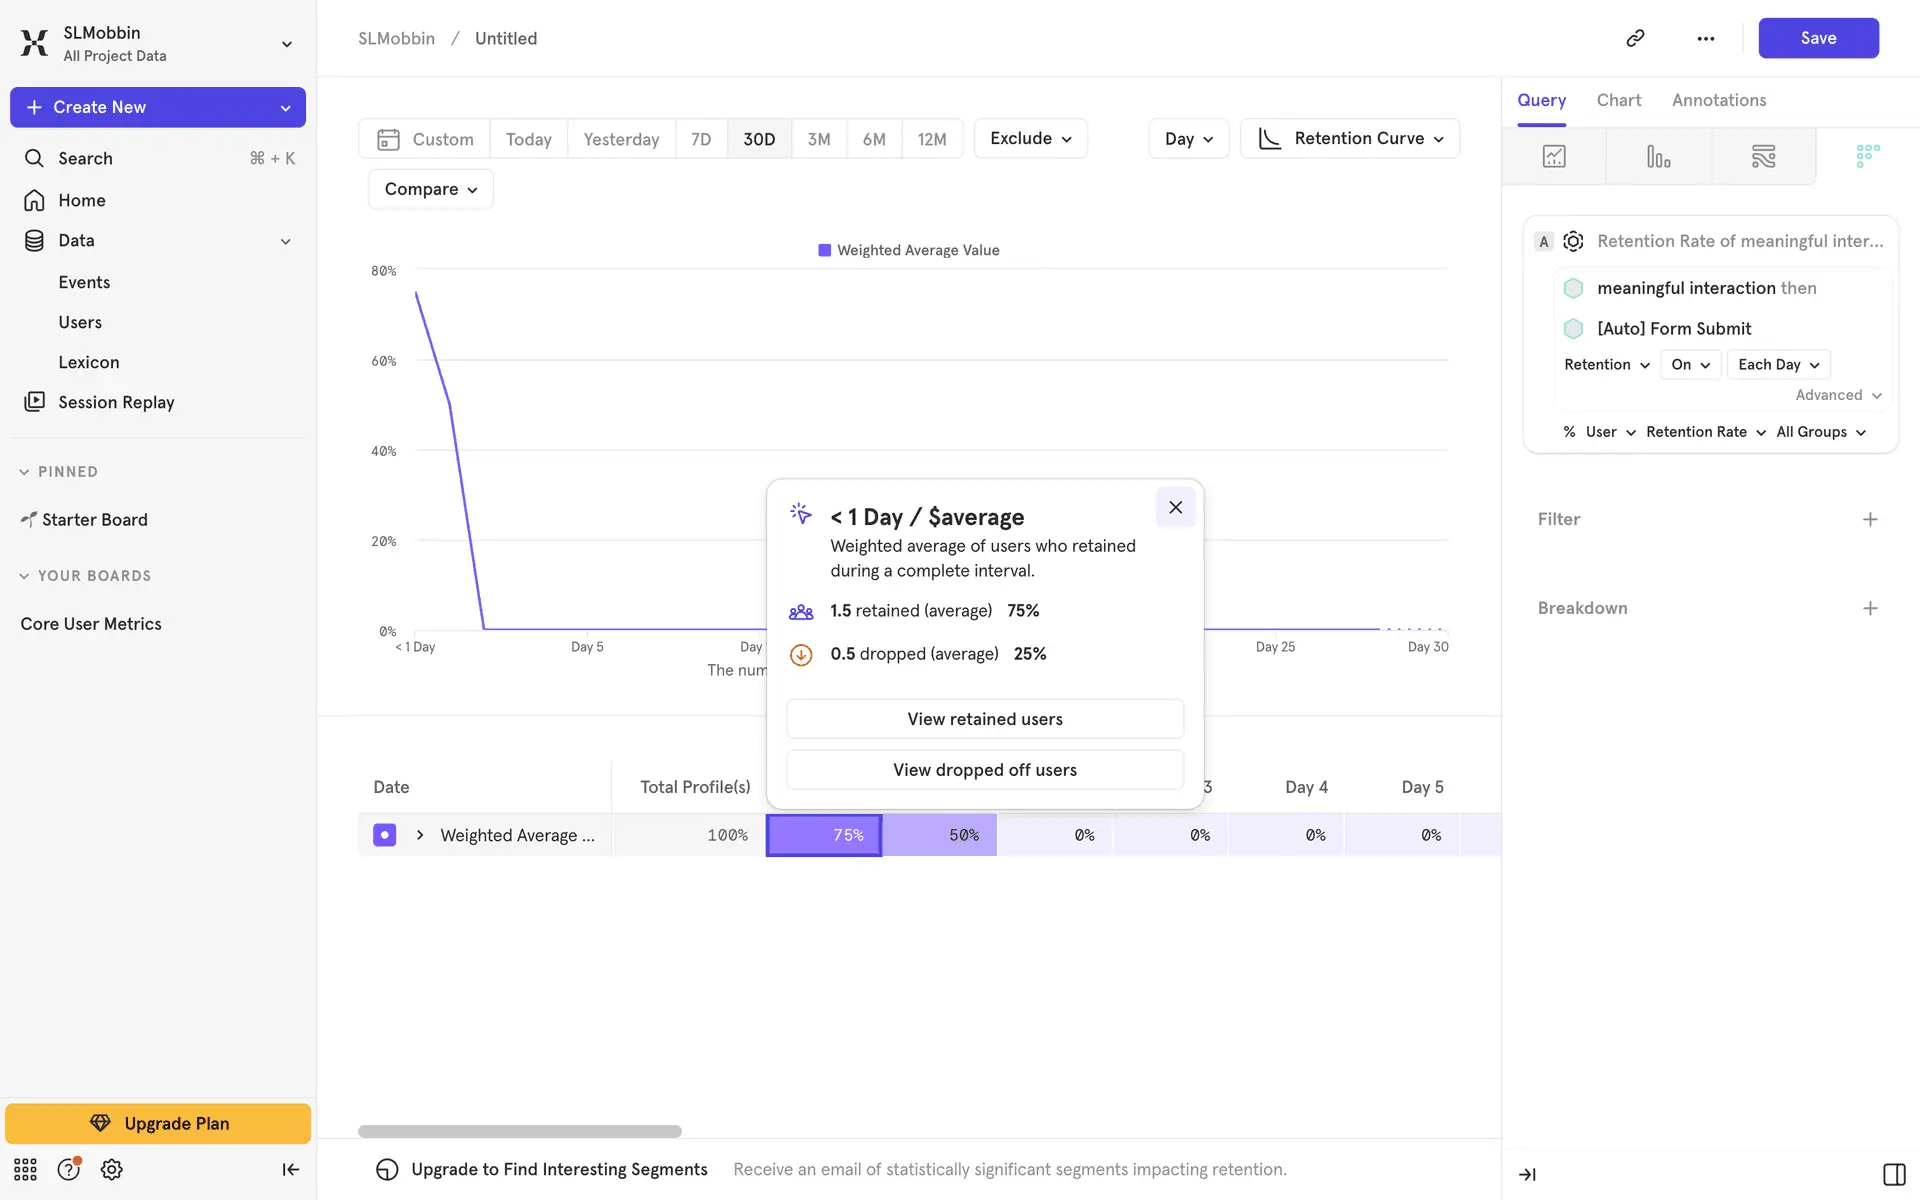Click View retained users button
Viewport: 1920px width, 1200px height.
coord(984,719)
